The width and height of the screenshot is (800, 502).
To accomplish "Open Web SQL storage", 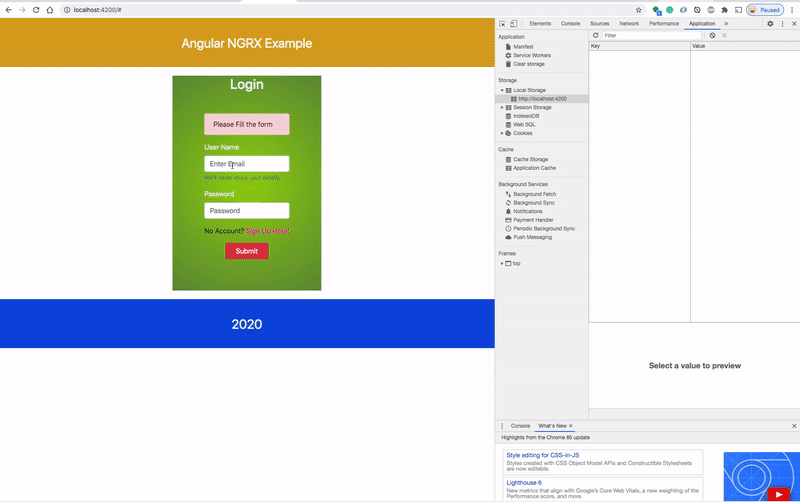I will [524, 124].
